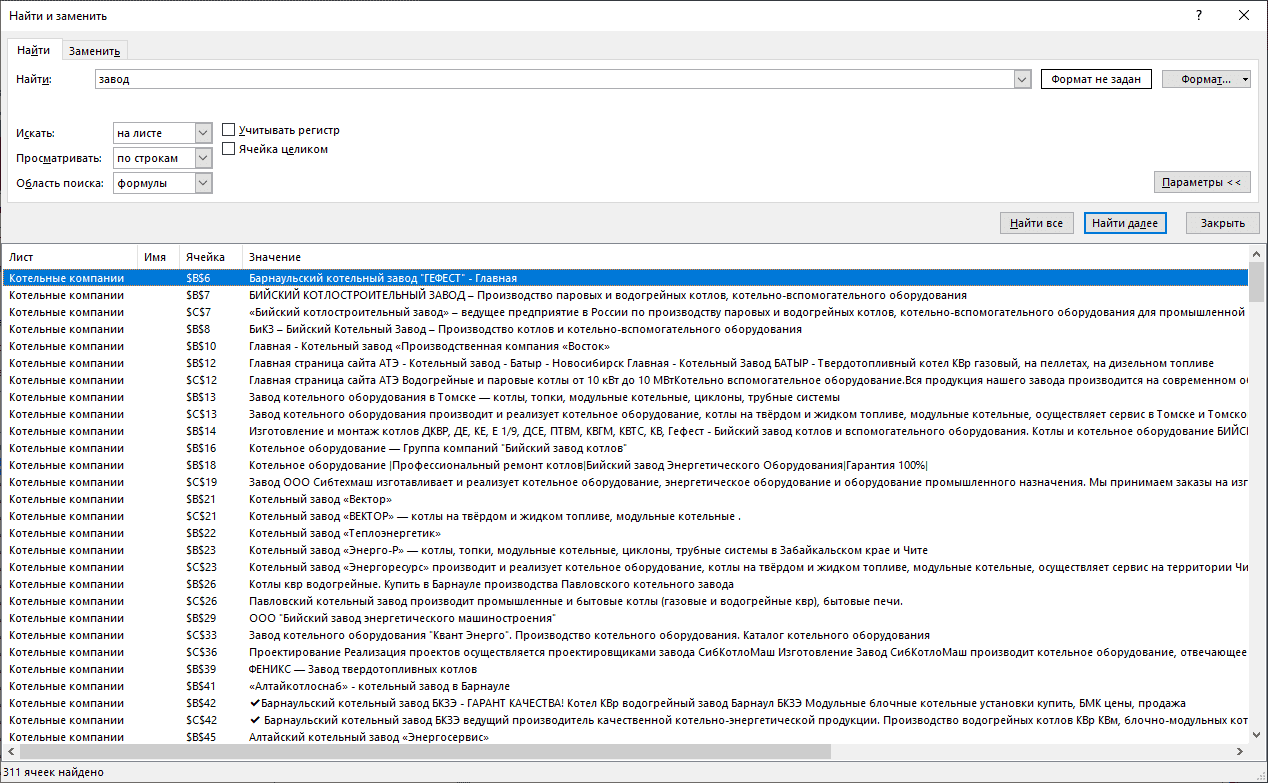Select result row with cell $C$36

pos(625,652)
